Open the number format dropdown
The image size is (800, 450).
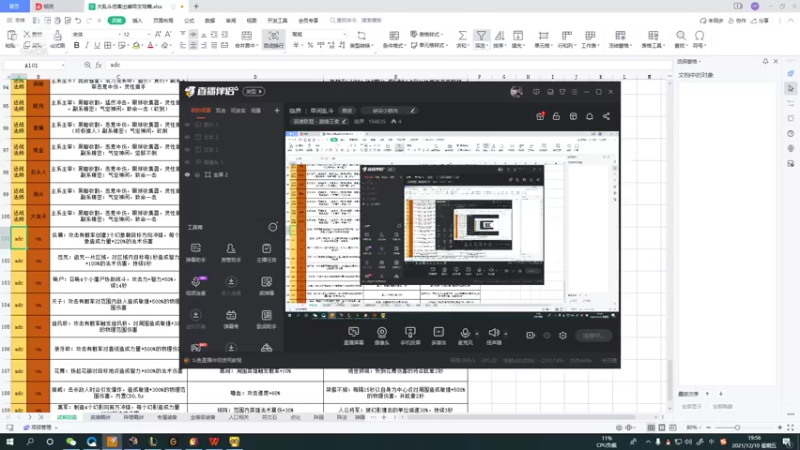[345, 34]
